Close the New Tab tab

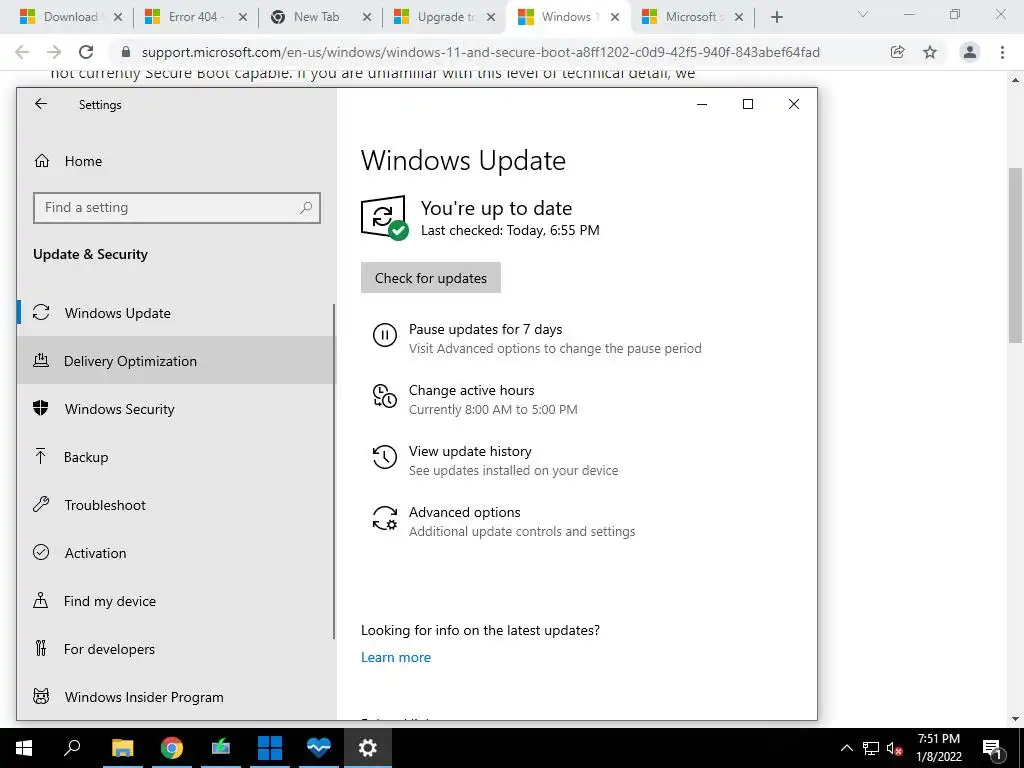367,18
